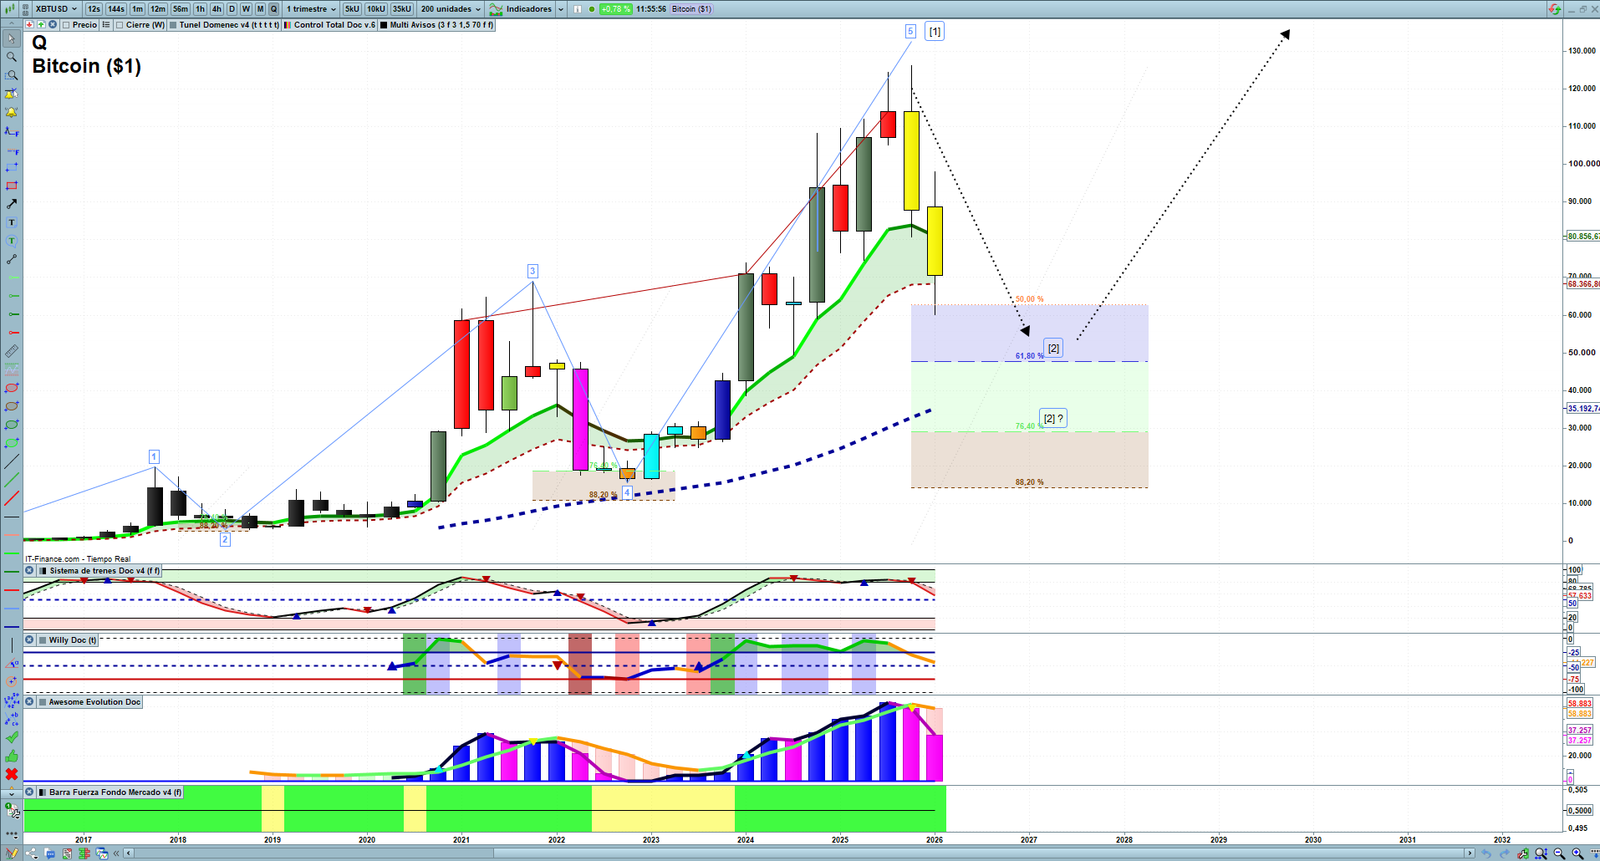Select the [1] wave label on chart
This screenshot has width=1600, height=861.
934,31
